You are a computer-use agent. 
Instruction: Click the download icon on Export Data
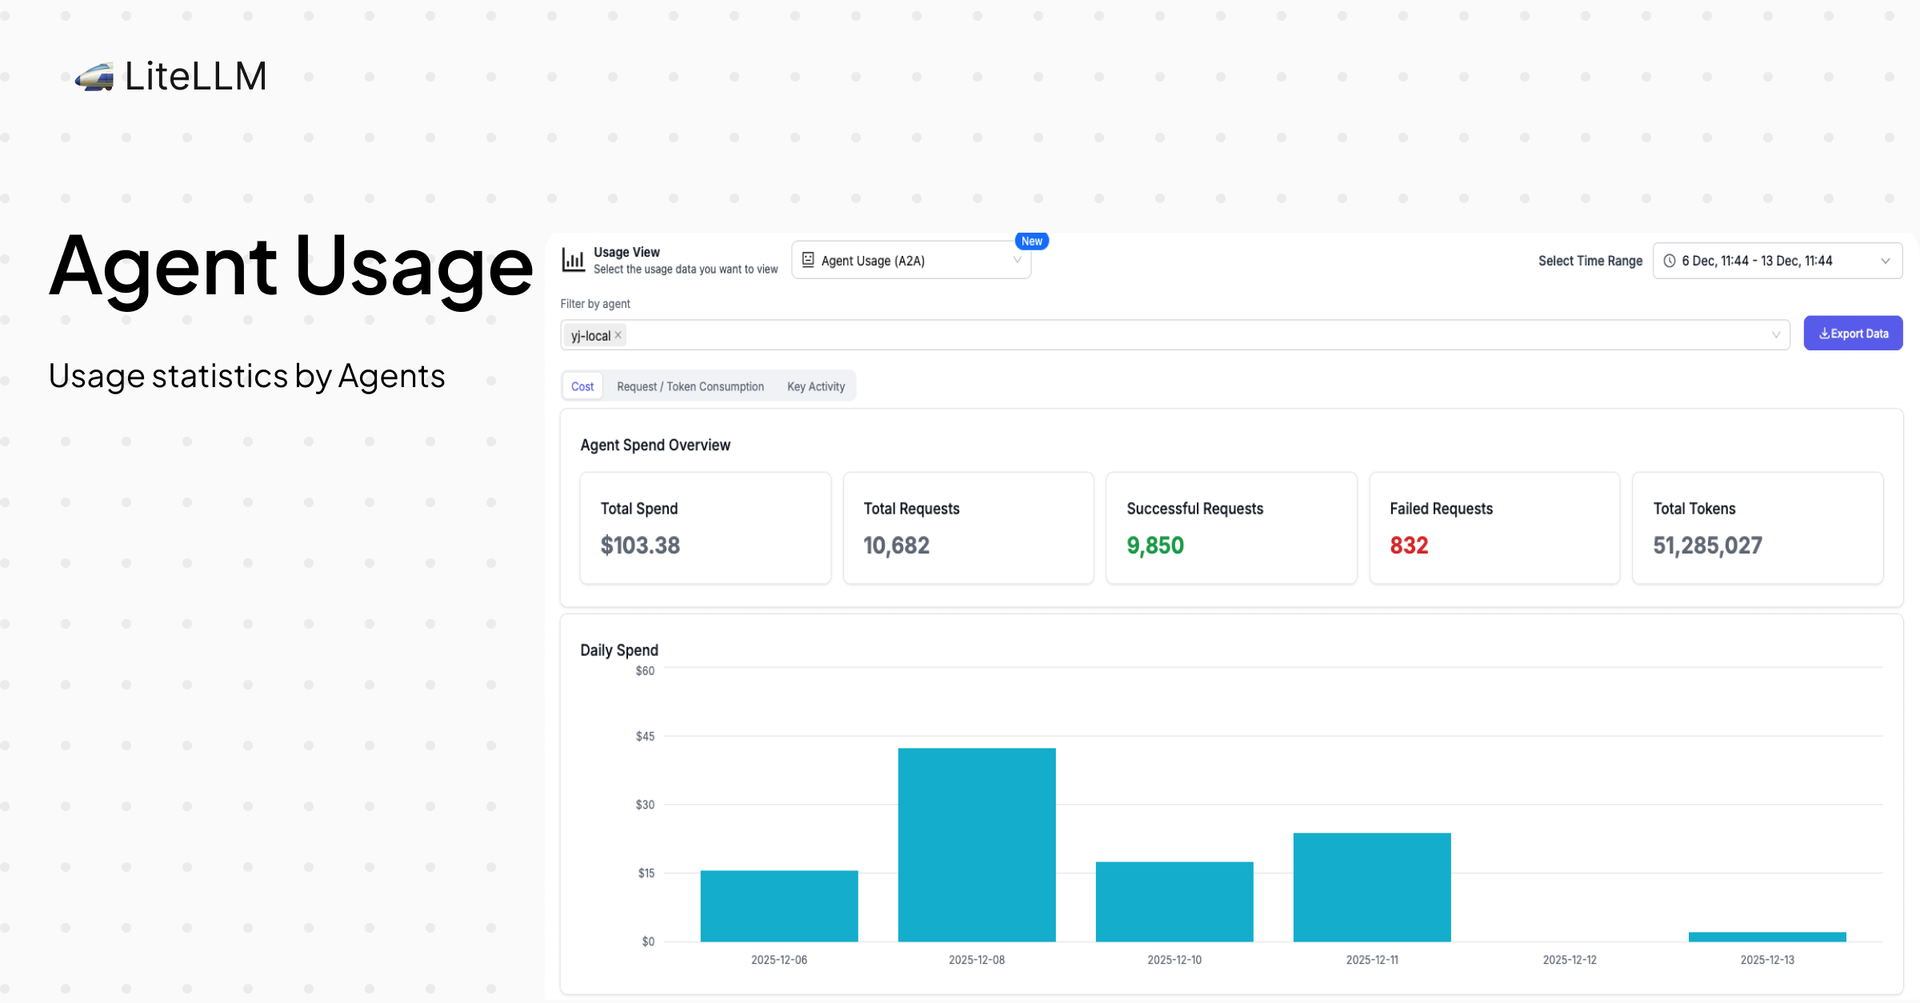click(1824, 334)
